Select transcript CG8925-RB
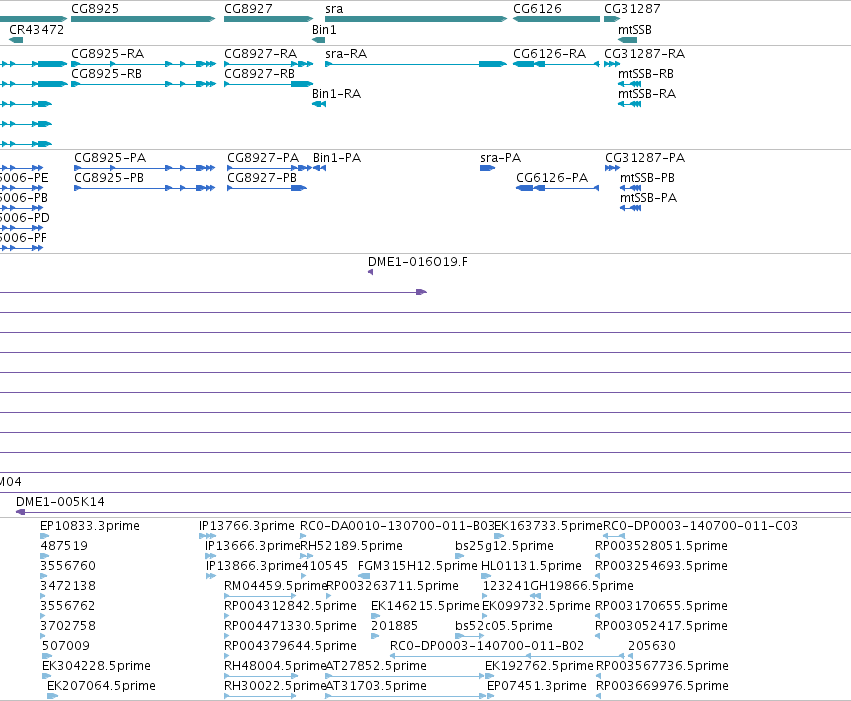Screen dimensions: 851x701 coord(106,74)
